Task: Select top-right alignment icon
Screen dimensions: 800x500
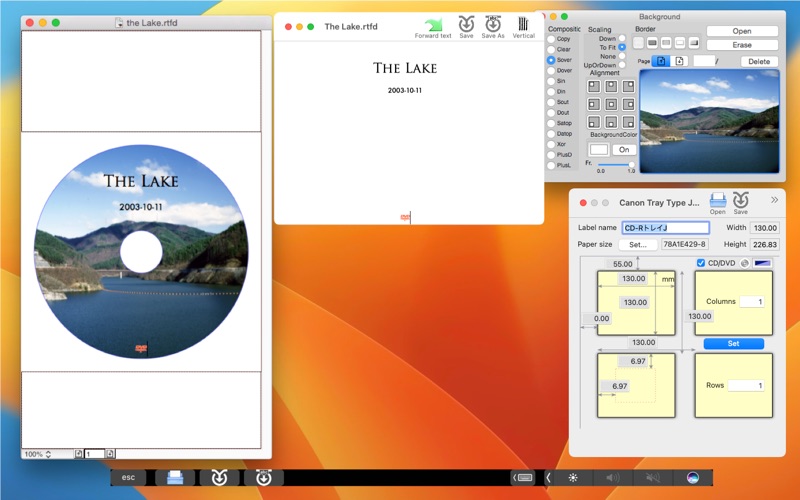Action: click(x=629, y=86)
